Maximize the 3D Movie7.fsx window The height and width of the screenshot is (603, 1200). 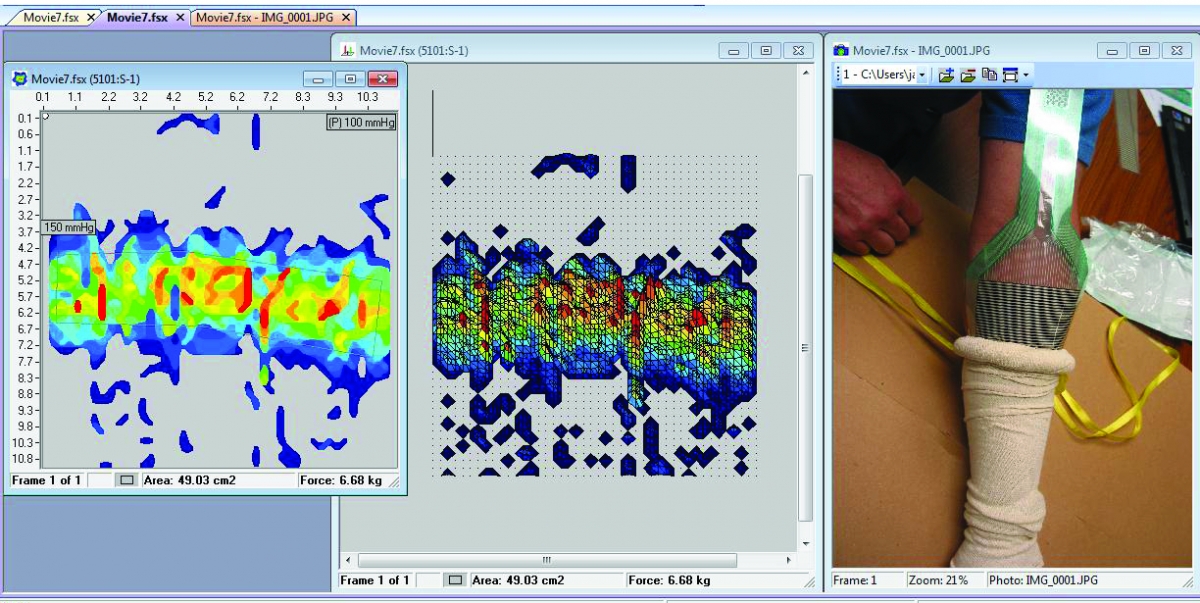pos(766,50)
